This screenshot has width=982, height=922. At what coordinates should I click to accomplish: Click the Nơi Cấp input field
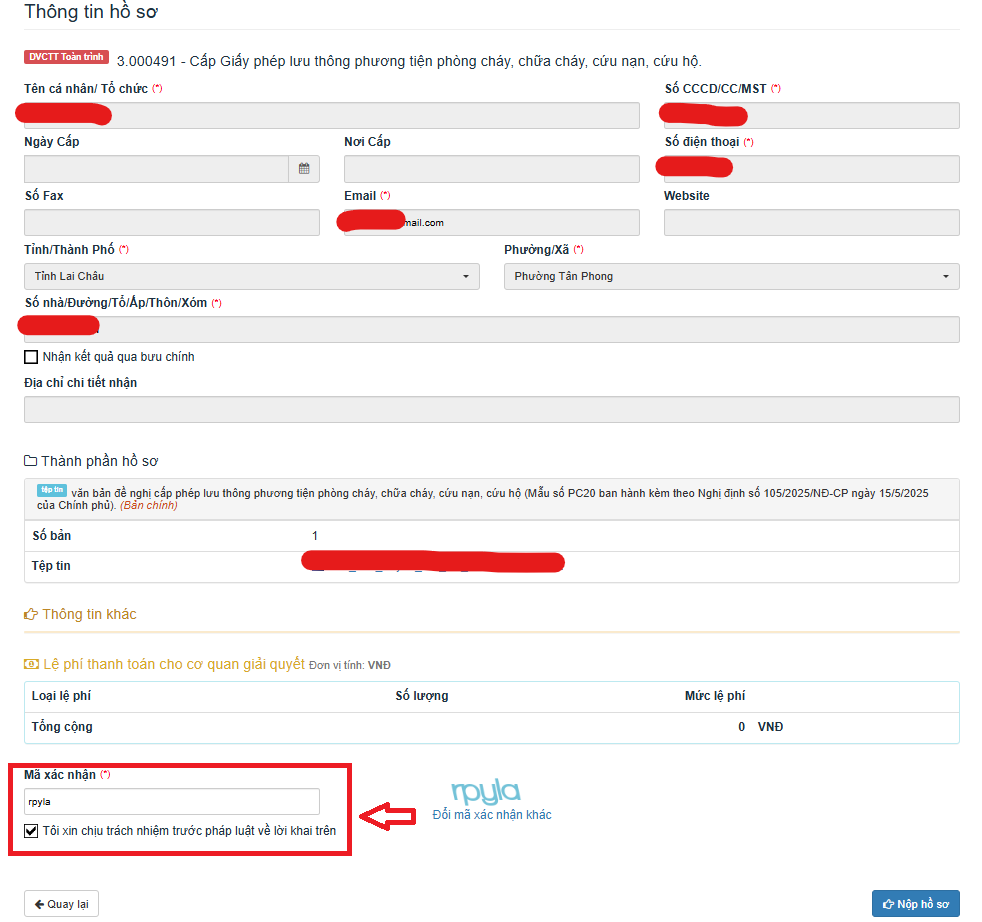coord(491,169)
